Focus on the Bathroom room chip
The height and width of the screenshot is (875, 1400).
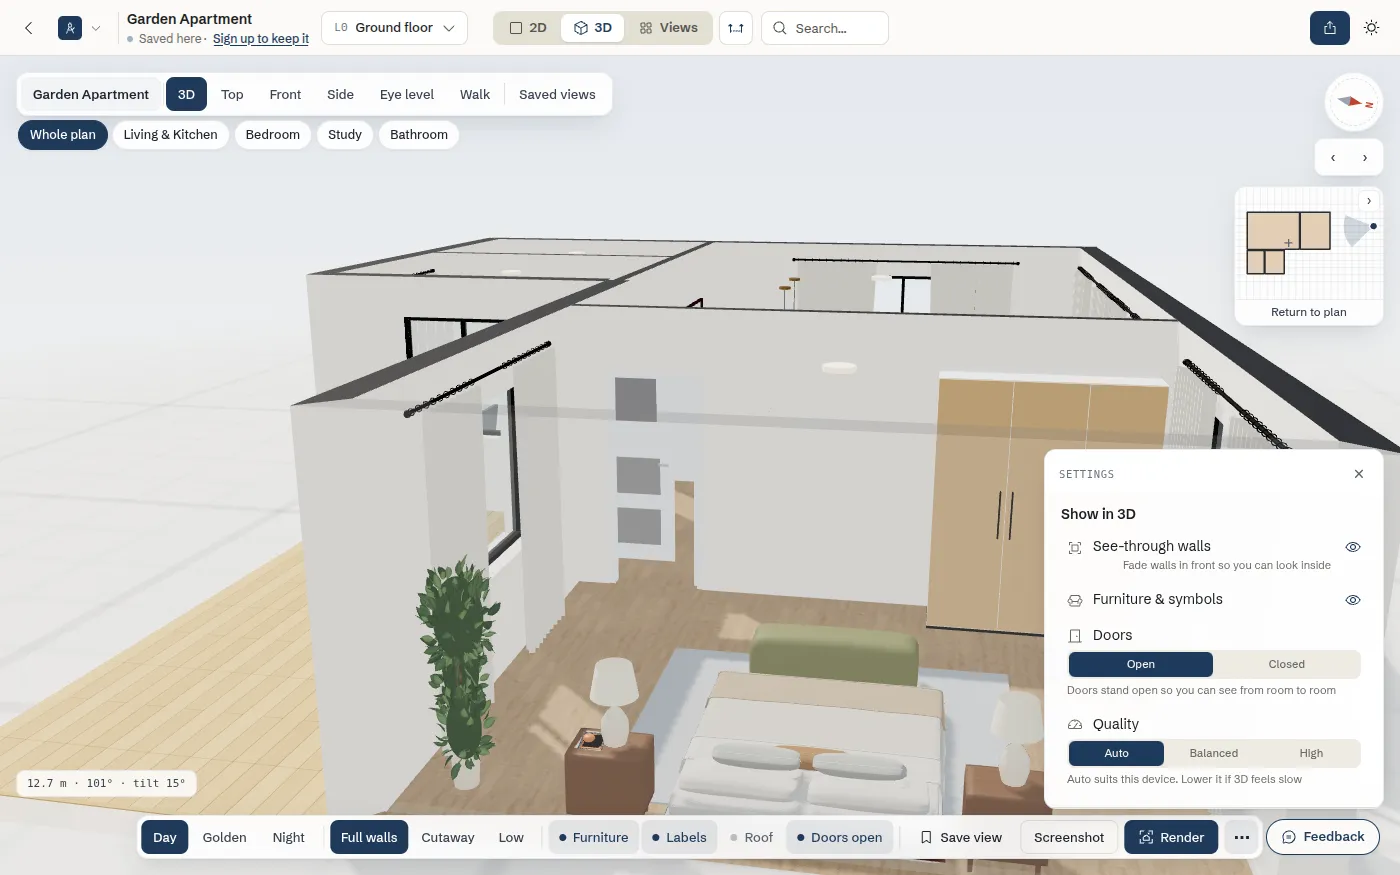(419, 134)
